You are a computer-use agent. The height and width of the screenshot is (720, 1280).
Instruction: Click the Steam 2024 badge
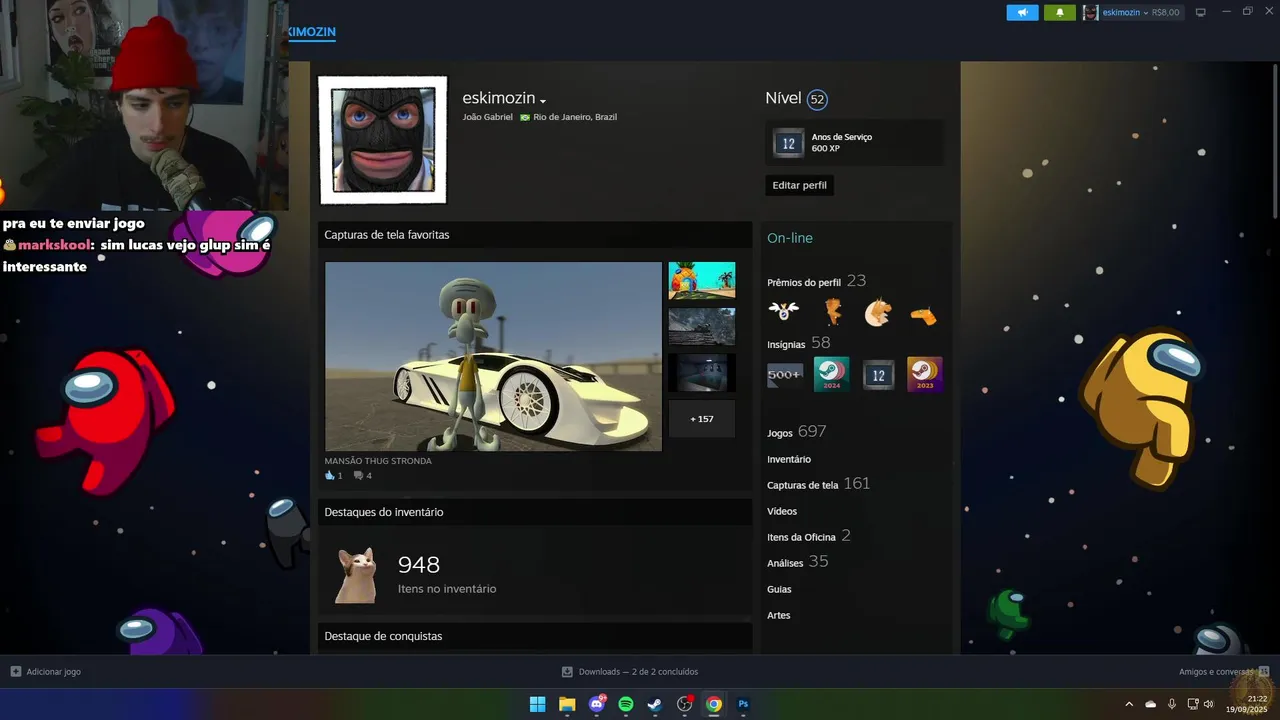[x=831, y=374]
